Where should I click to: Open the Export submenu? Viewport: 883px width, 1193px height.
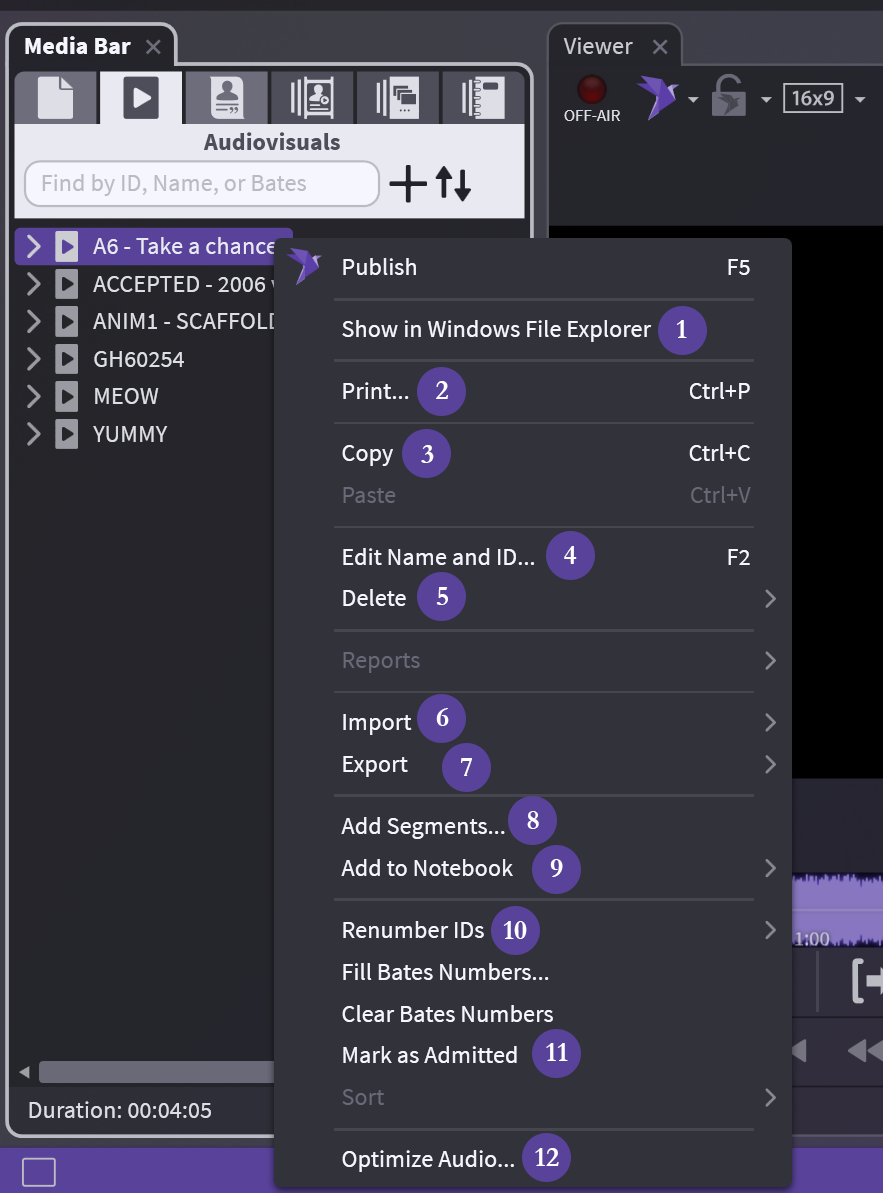point(375,765)
